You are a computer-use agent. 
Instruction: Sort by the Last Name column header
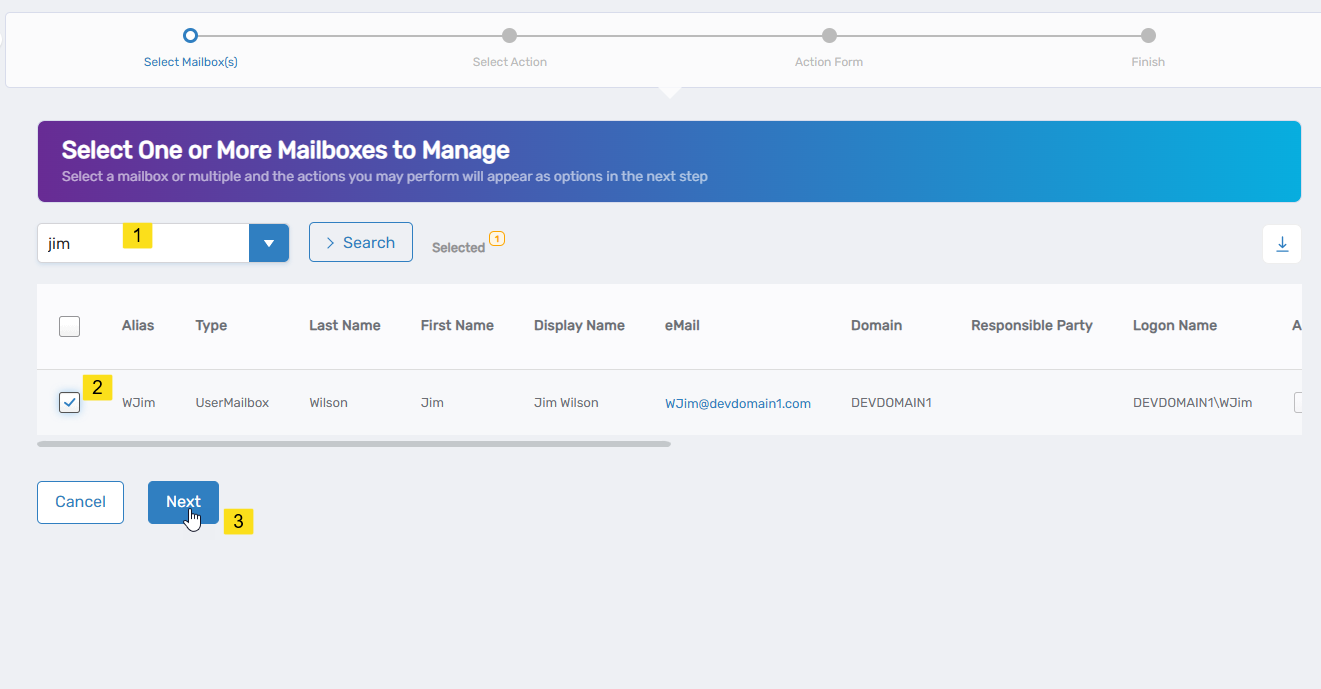tap(344, 325)
